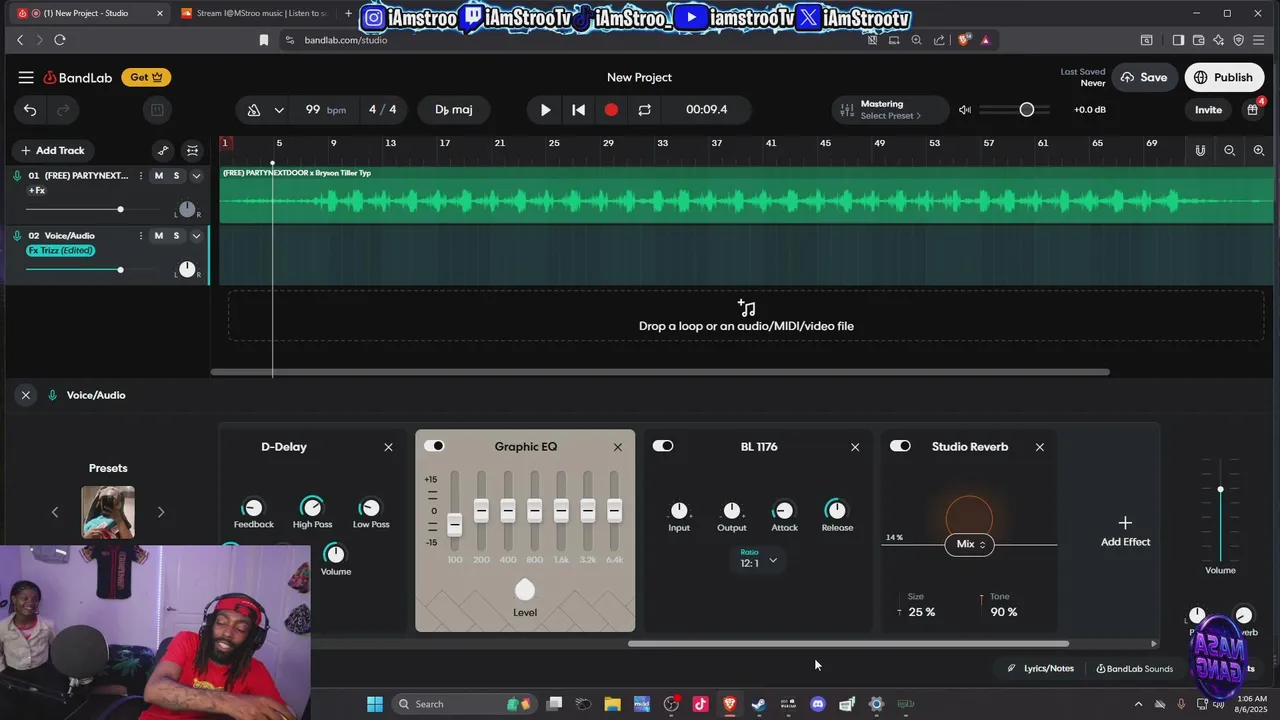Open Windows Start menu
Screen dimensions: 1280x720
[375, 704]
